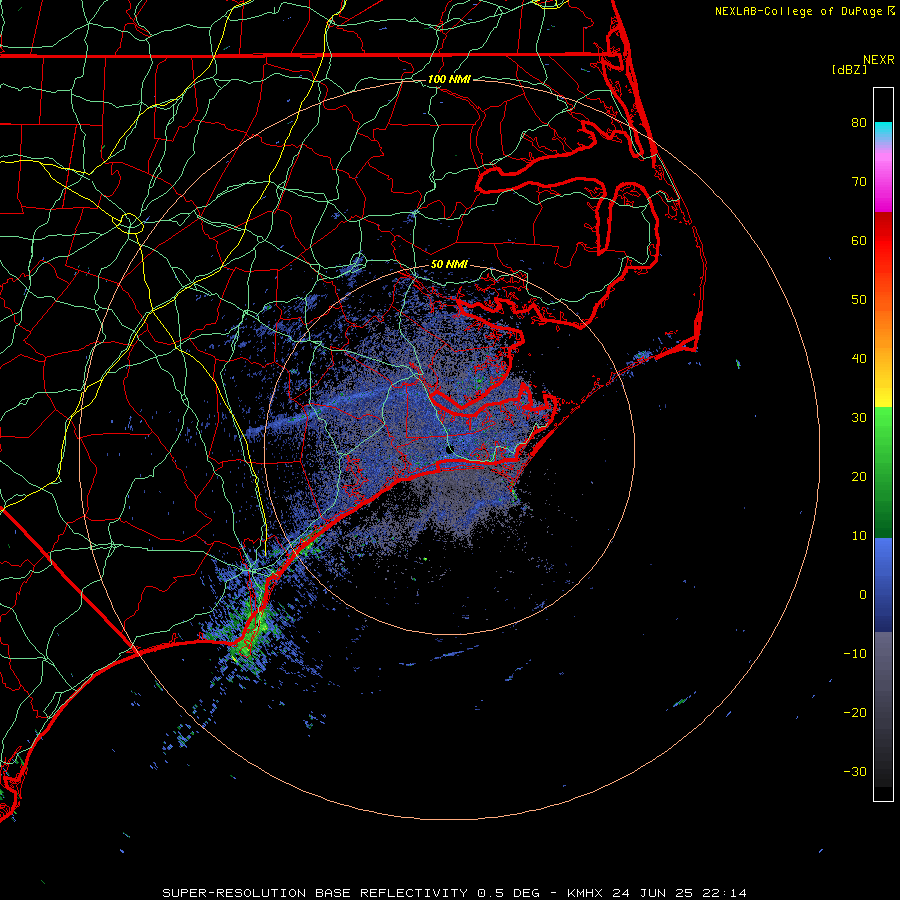Viewport: 900px width, 900px height.
Task: Click the cyan top section of color bar
Action: [x=883, y=132]
